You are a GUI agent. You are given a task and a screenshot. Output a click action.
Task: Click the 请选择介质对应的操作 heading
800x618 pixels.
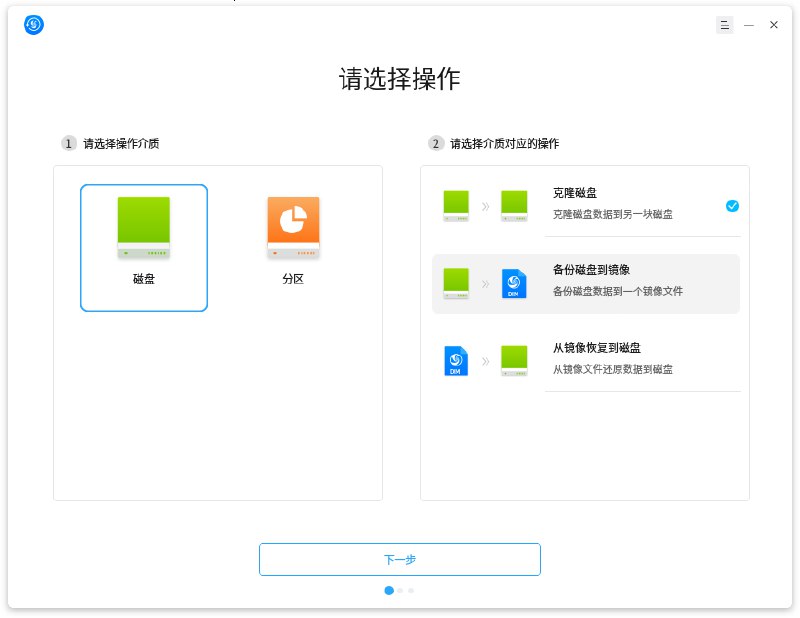[x=504, y=144]
